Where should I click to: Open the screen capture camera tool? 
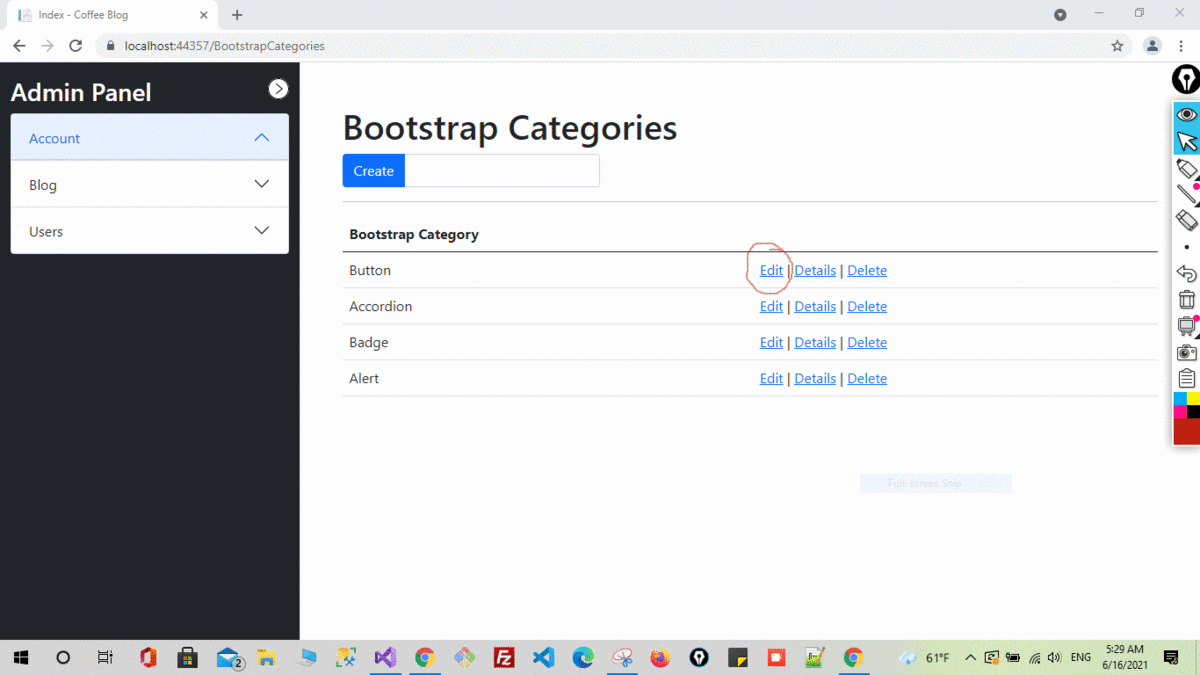tap(1186, 352)
